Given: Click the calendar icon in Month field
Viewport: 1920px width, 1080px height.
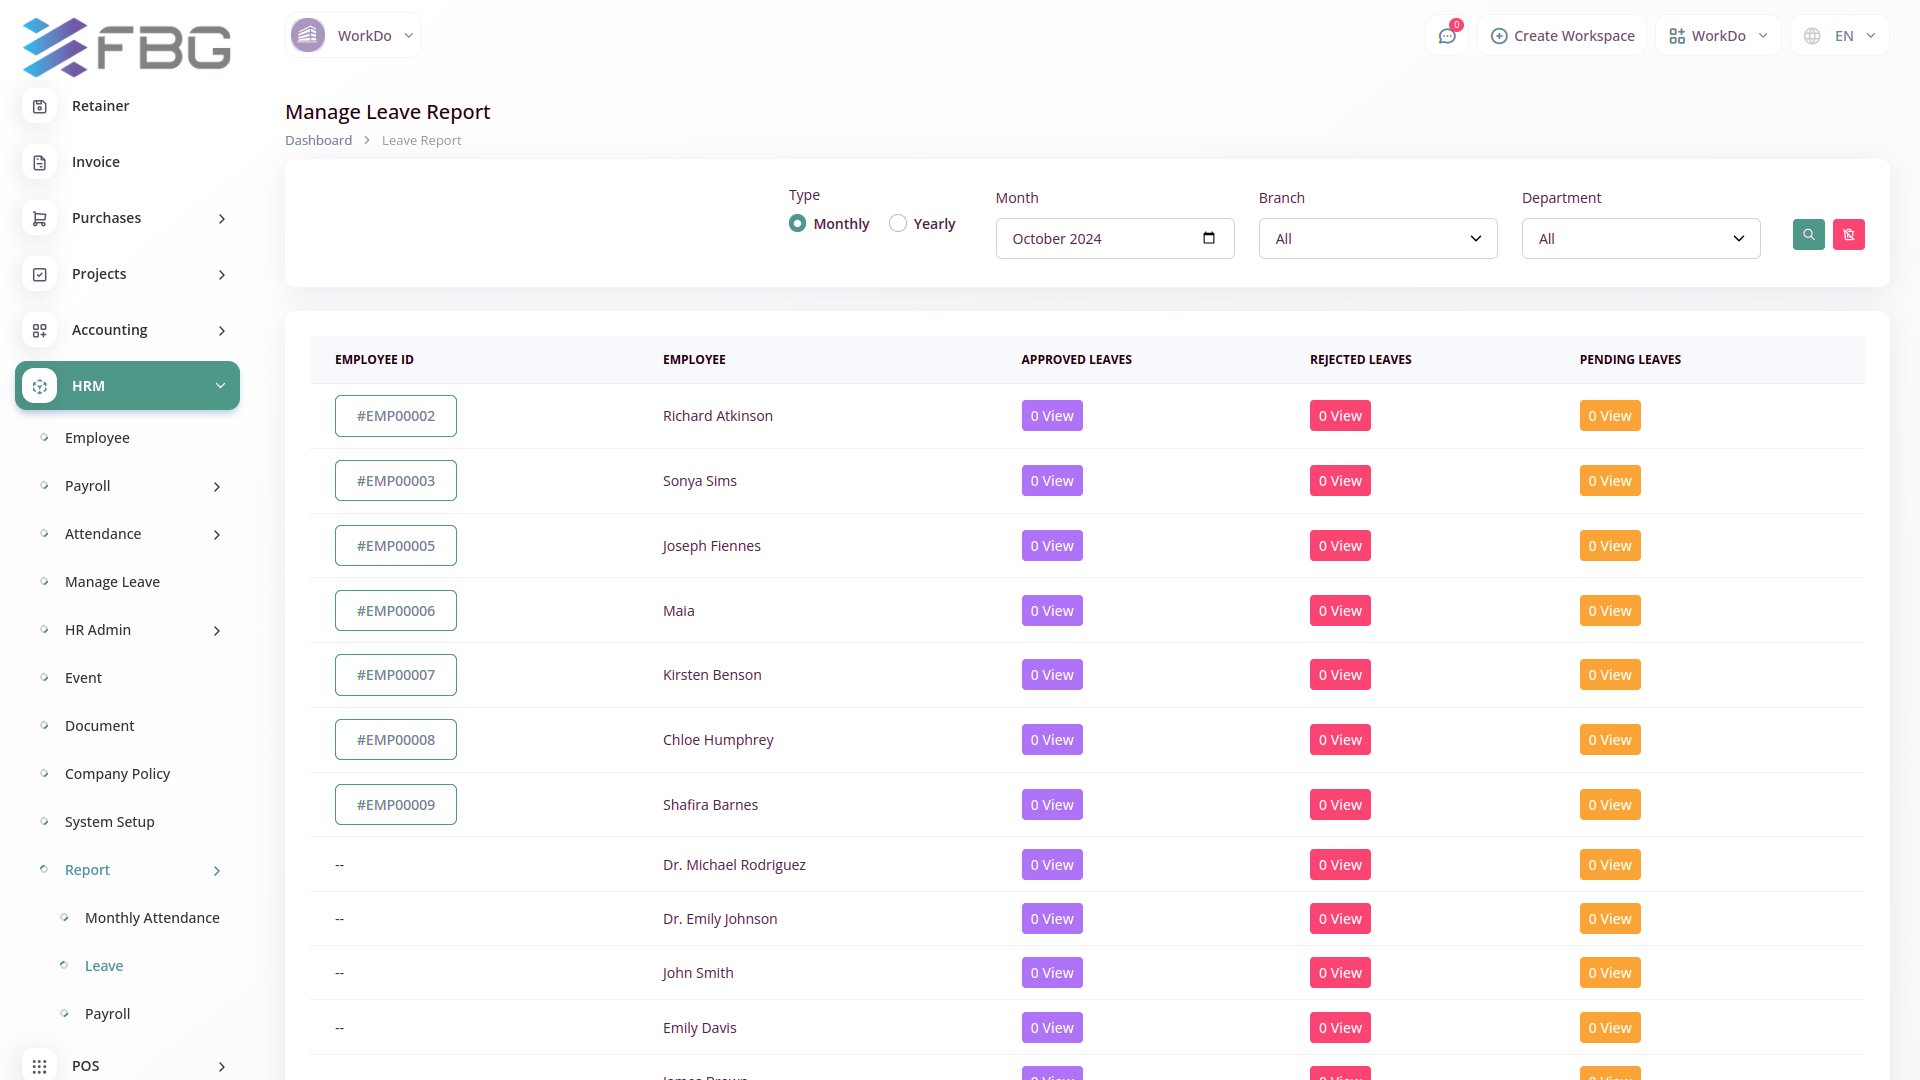Looking at the screenshot, I should pos(1208,238).
